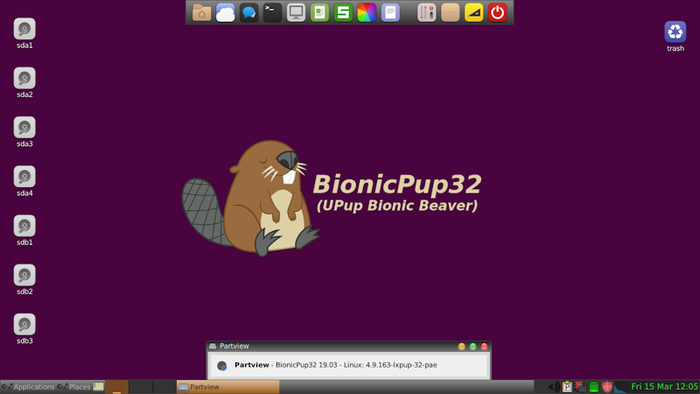This screenshot has width=700, height=394.
Task: Open the trash on the desktop
Action: [675, 36]
